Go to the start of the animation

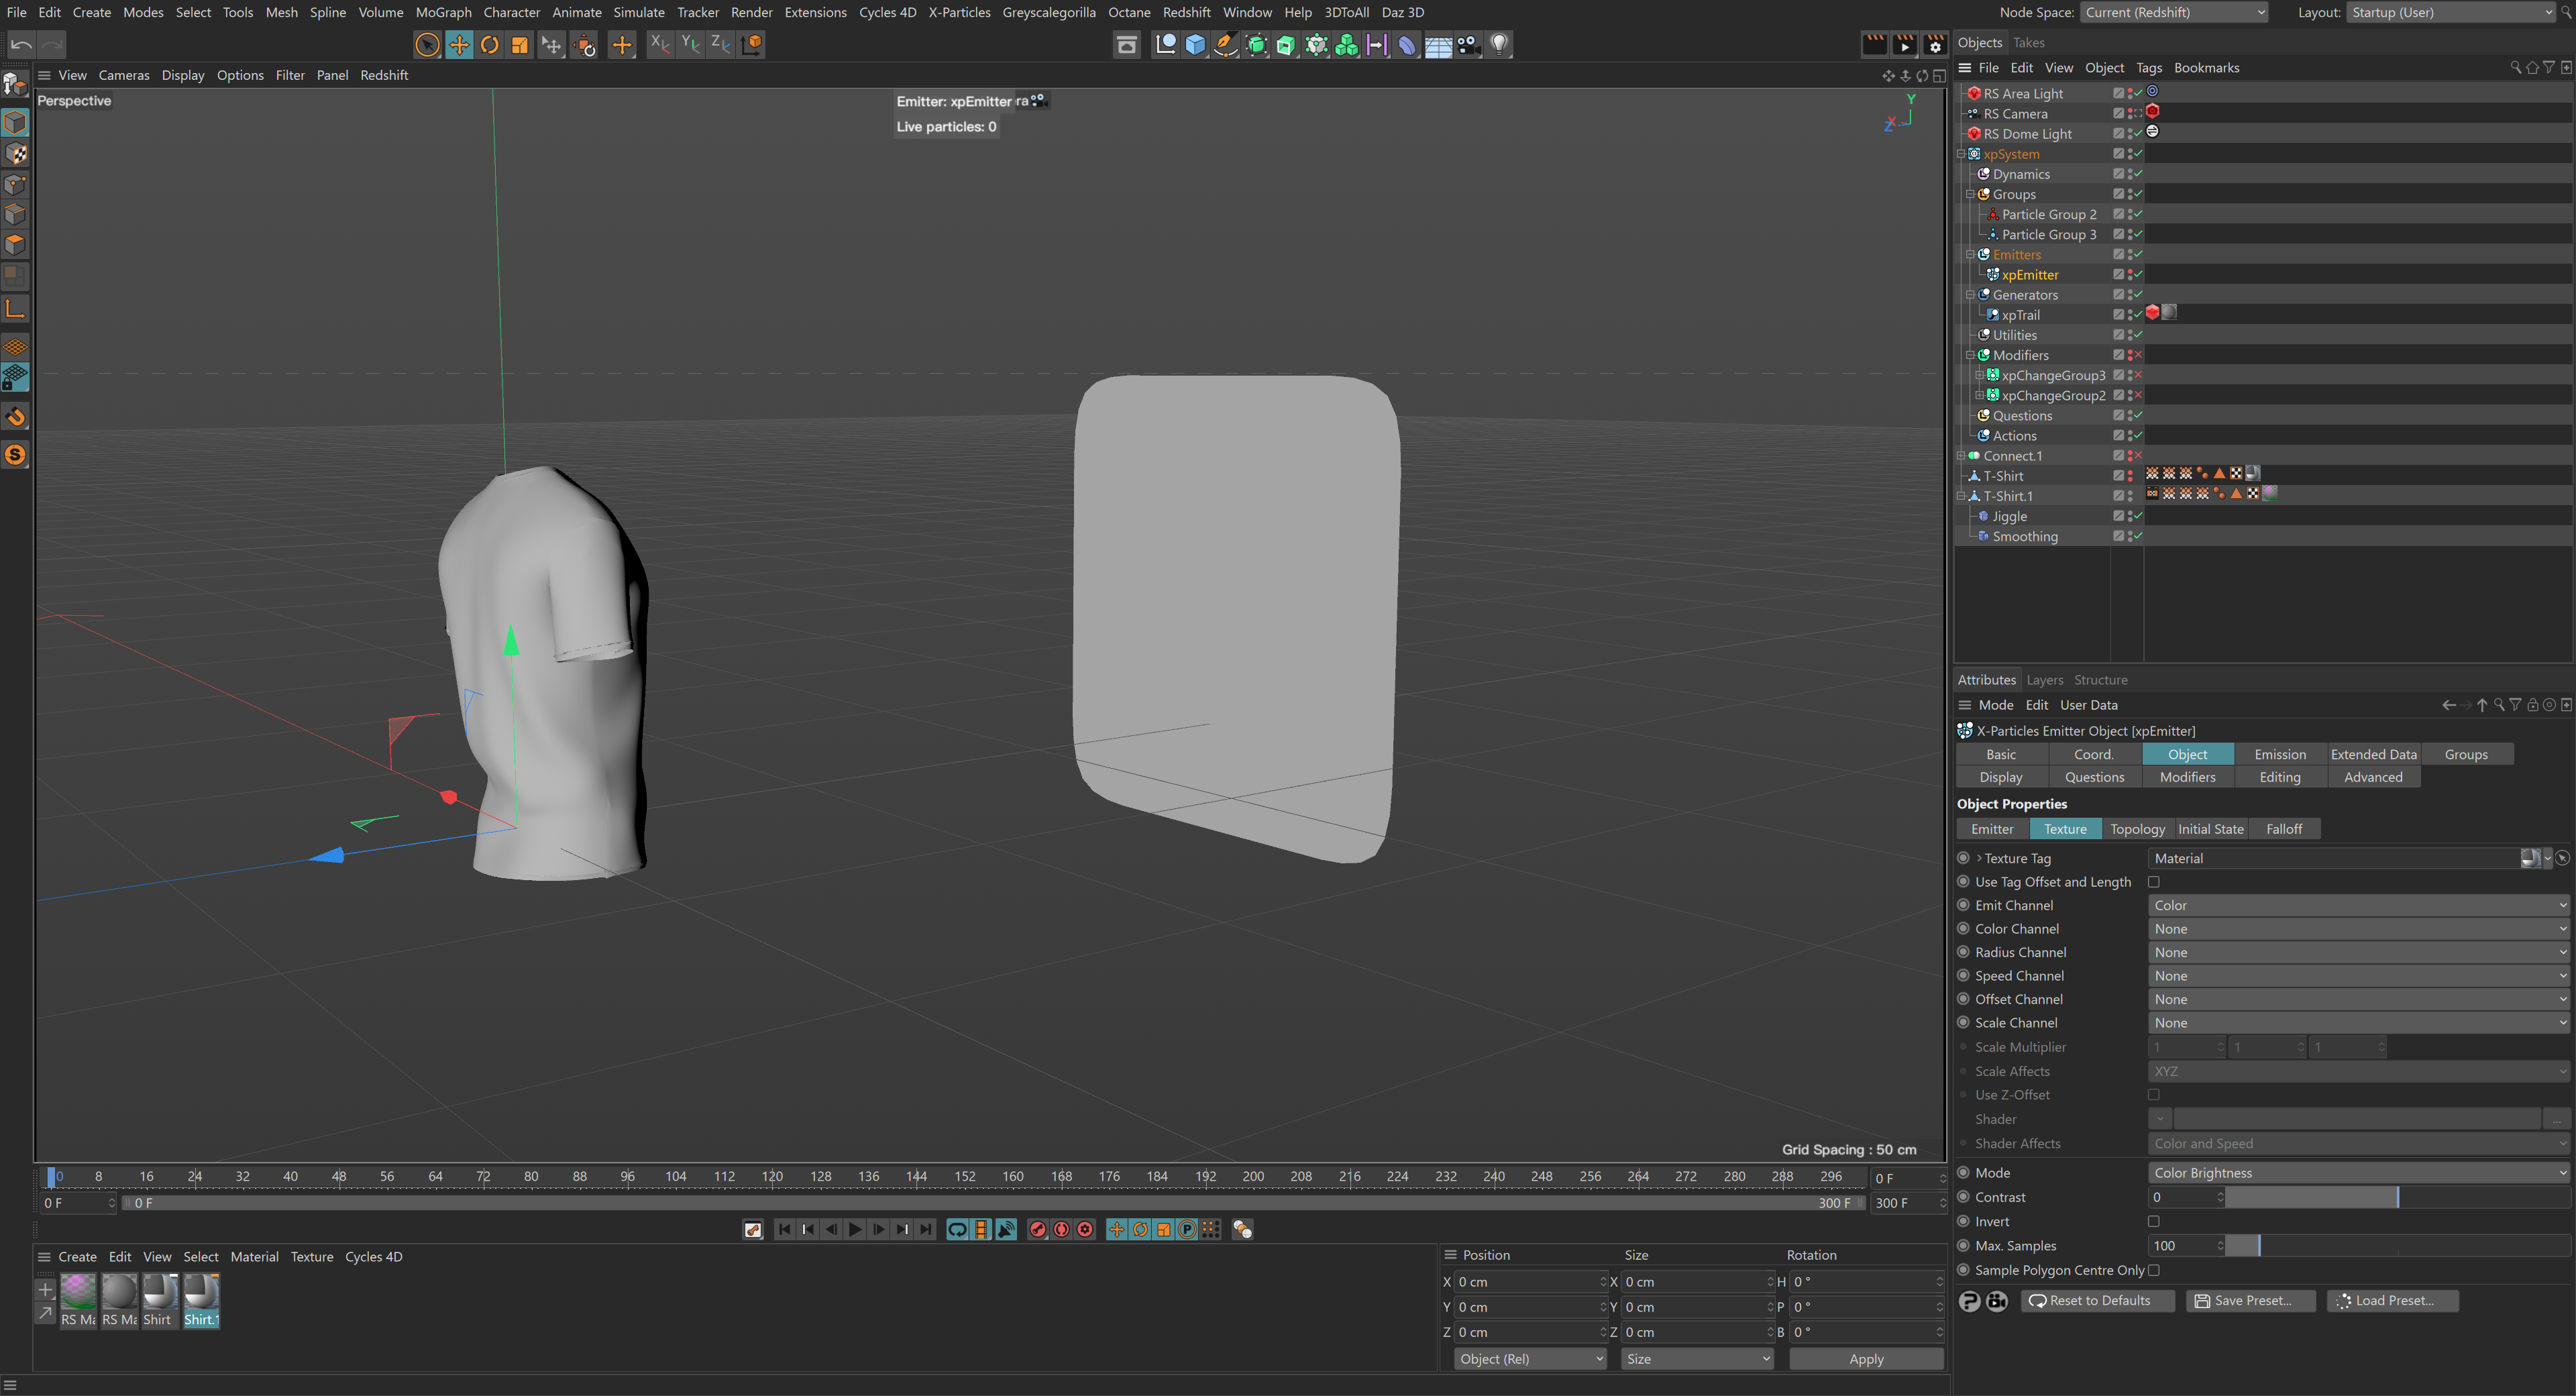784,1230
